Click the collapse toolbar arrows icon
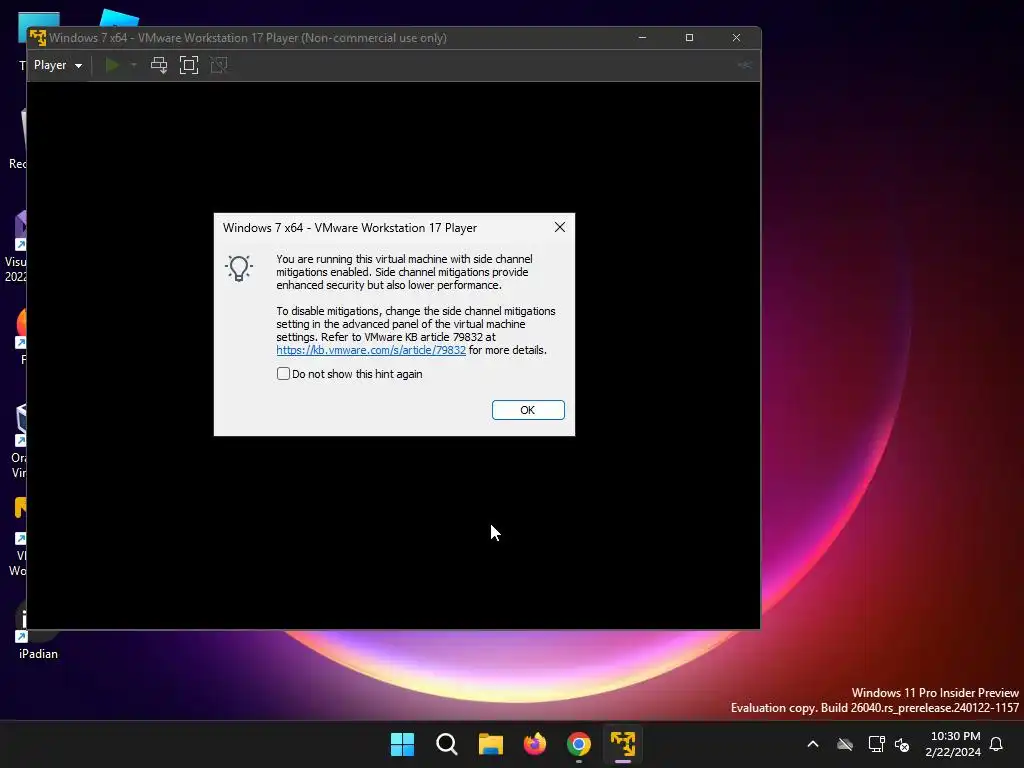Image resolution: width=1024 pixels, height=768 pixels. pyautogui.click(x=744, y=65)
